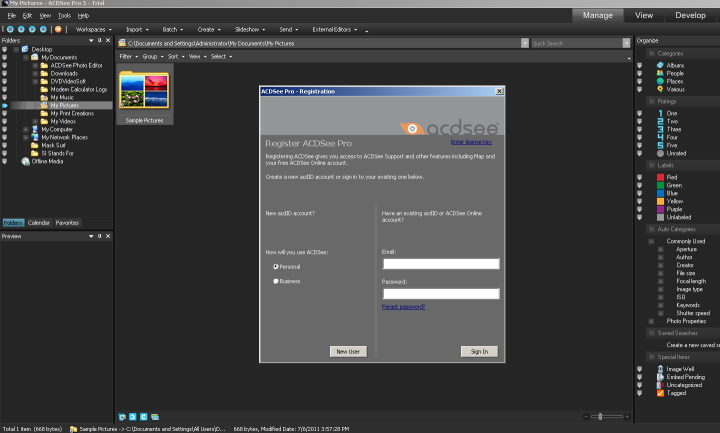Image resolution: width=720 pixels, height=433 pixels.
Task: Click the Albums category icon
Action: pos(660,63)
